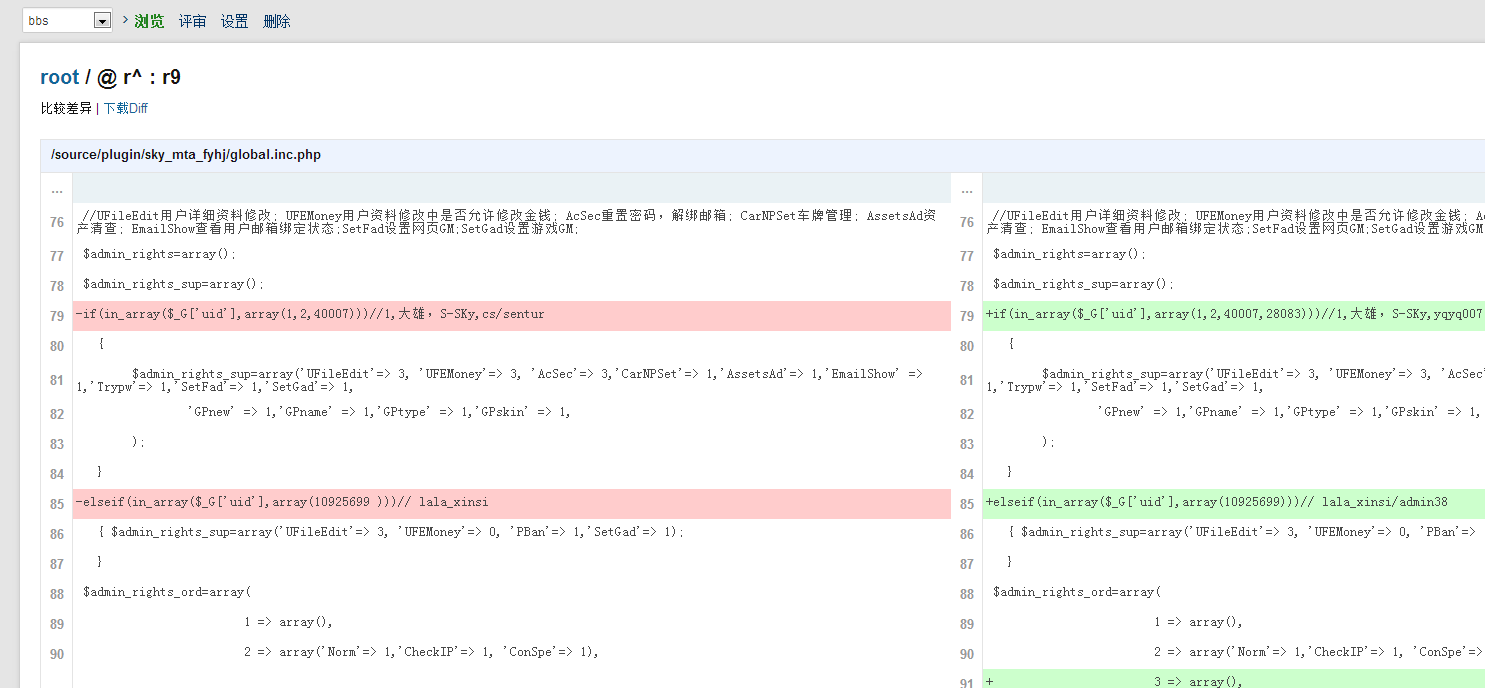
Task: Click the 删除 delete menu item
Action: (x=276, y=21)
